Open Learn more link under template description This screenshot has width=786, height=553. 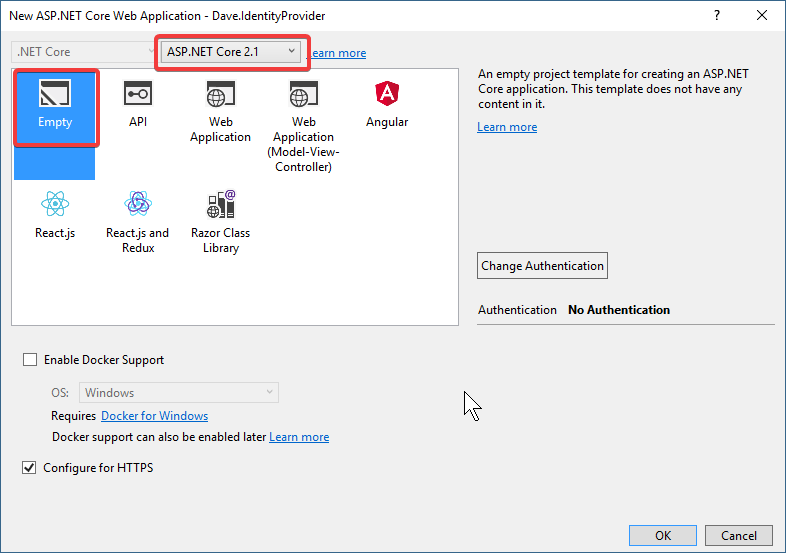[x=507, y=127]
